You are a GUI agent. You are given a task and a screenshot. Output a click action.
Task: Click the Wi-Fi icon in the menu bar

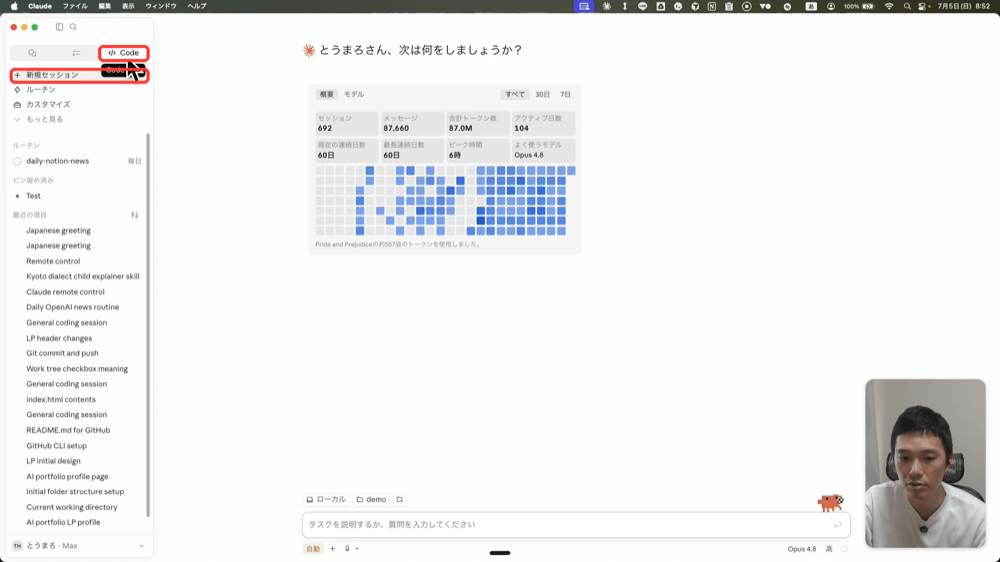pyautogui.click(x=889, y=6)
